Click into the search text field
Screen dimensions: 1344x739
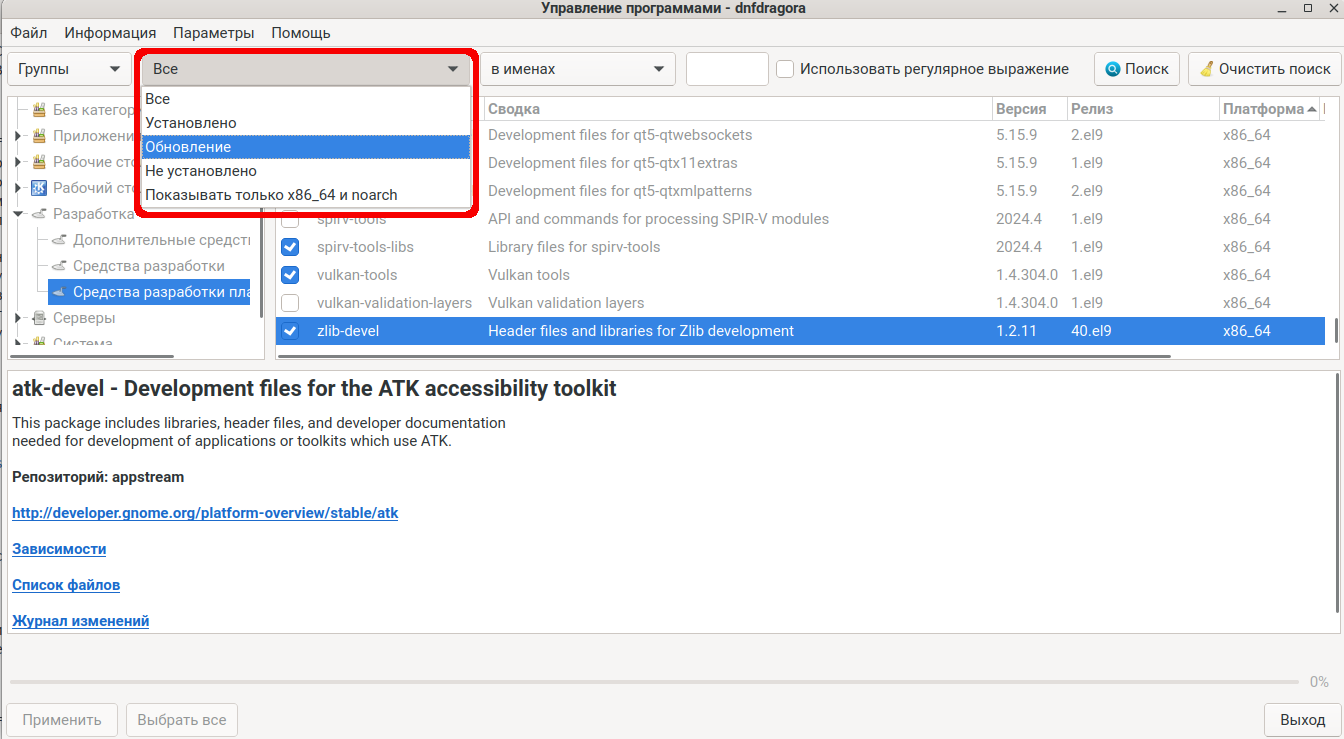click(x=727, y=69)
